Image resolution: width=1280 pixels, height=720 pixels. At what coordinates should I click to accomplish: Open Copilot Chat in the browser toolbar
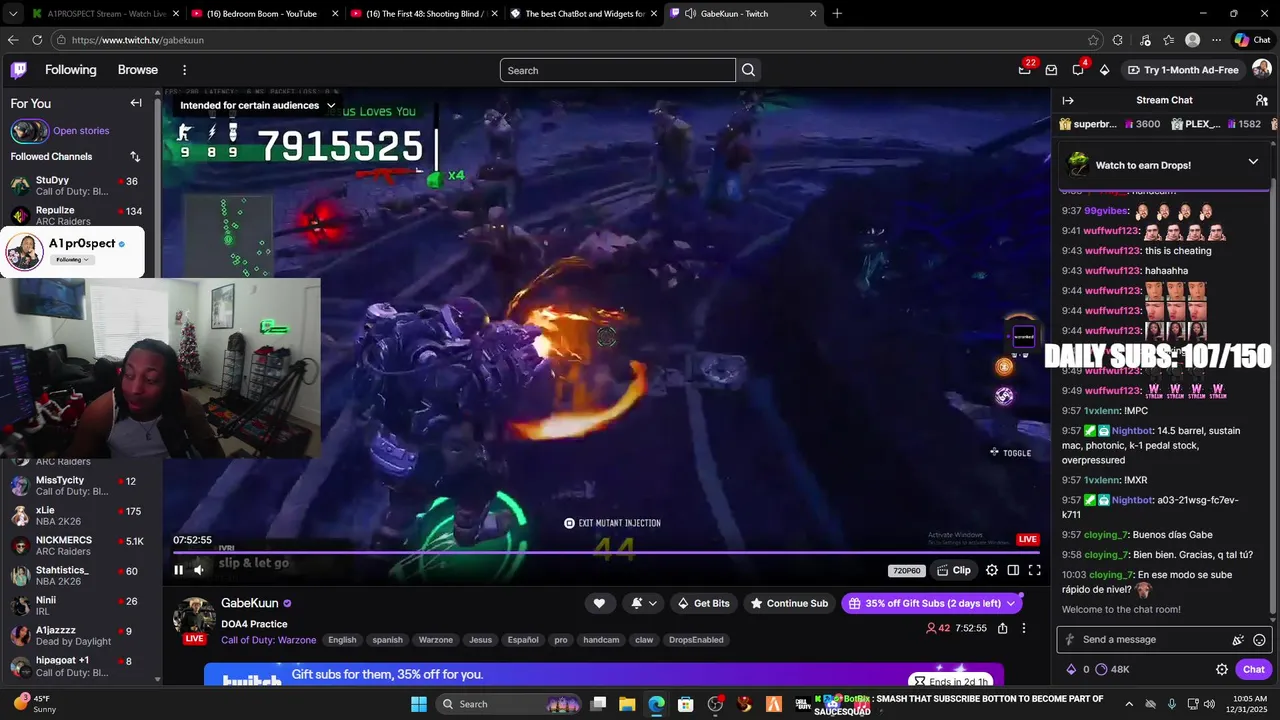pos(1253,40)
